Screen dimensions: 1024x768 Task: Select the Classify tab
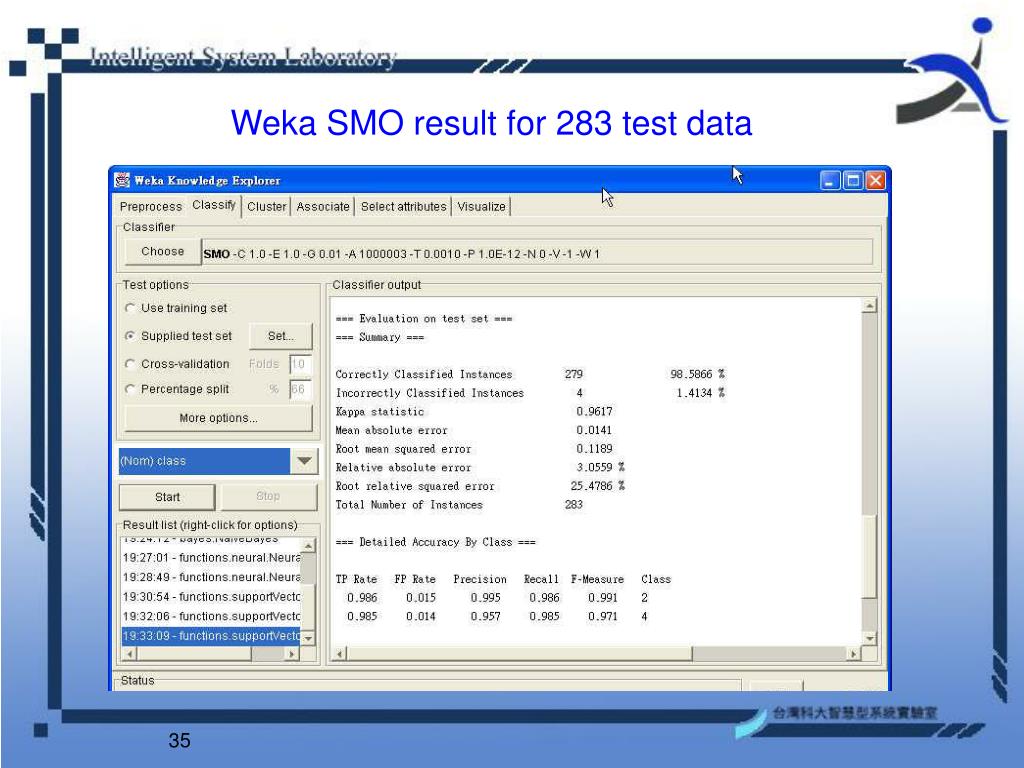214,205
